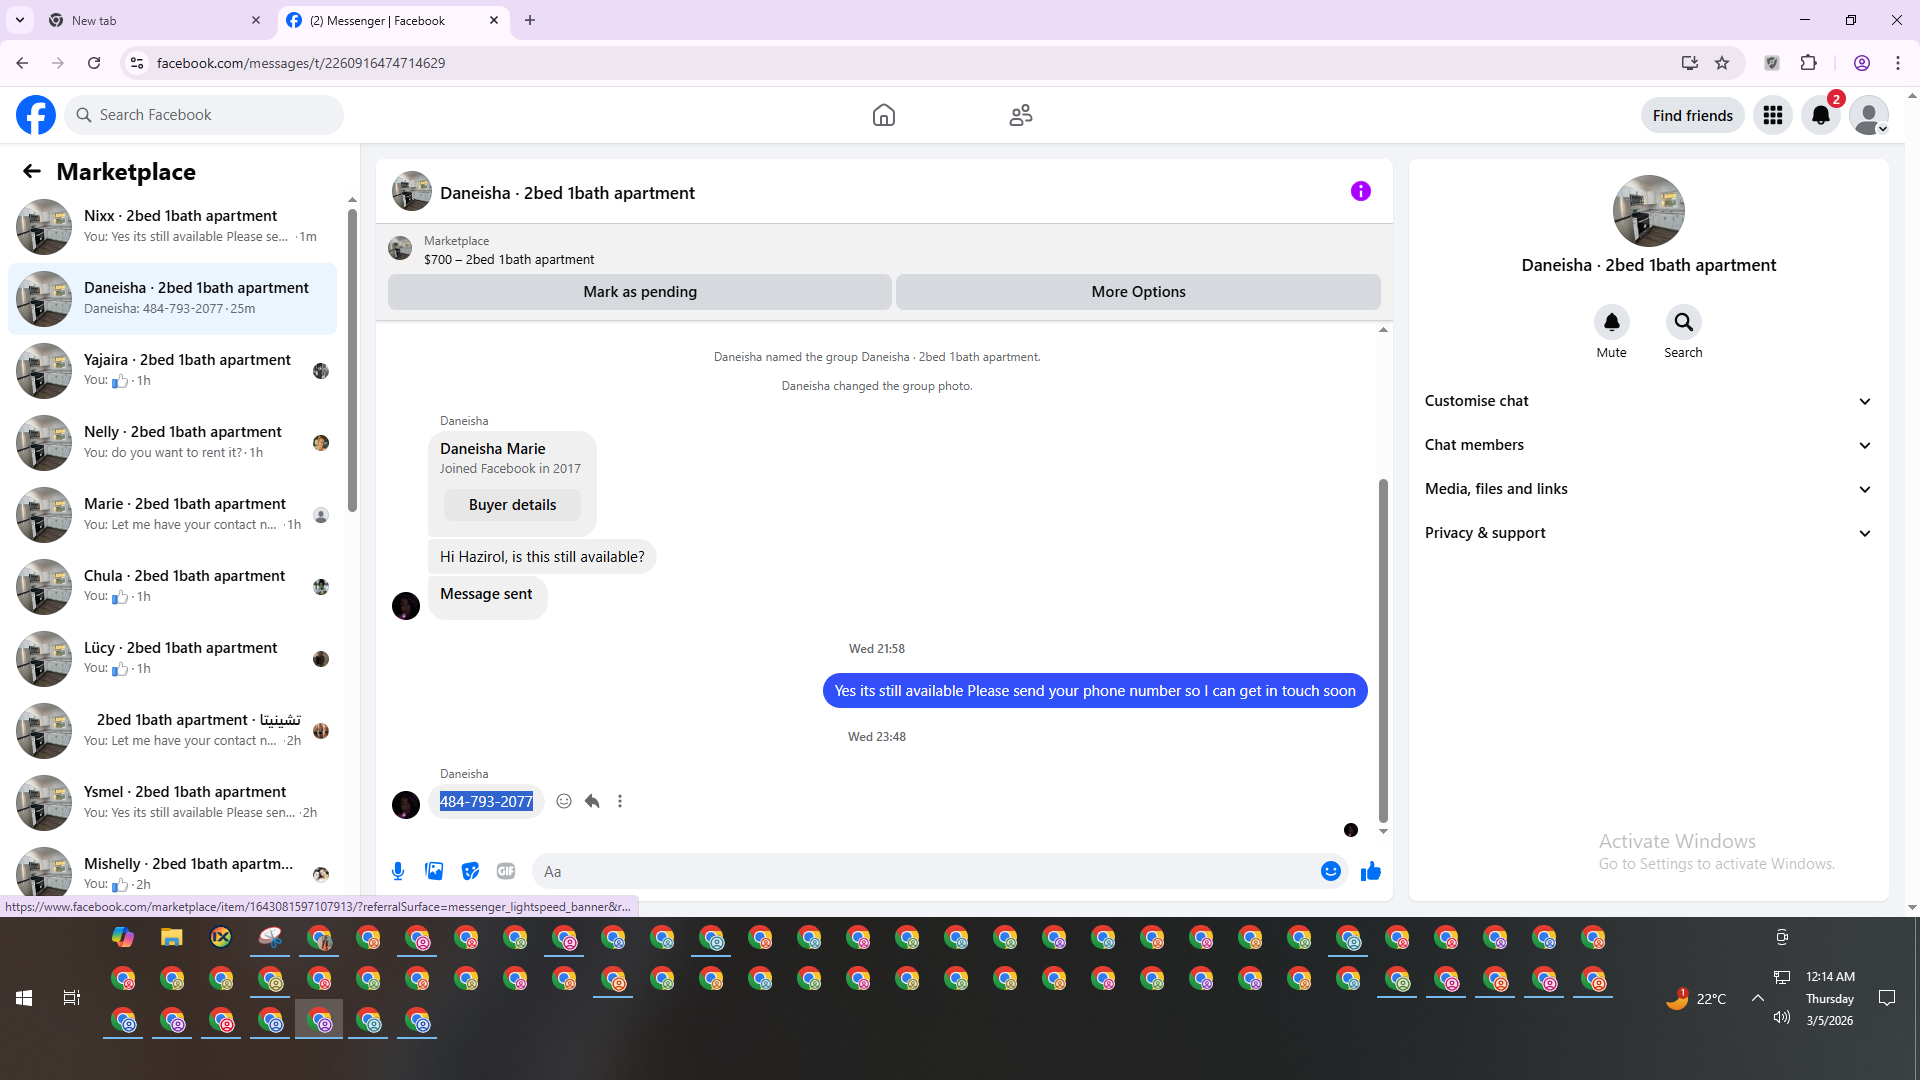Viewport: 1920px width, 1080px height.
Task: View Buyer details for Daneisha Marie
Action: tap(512, 505)
